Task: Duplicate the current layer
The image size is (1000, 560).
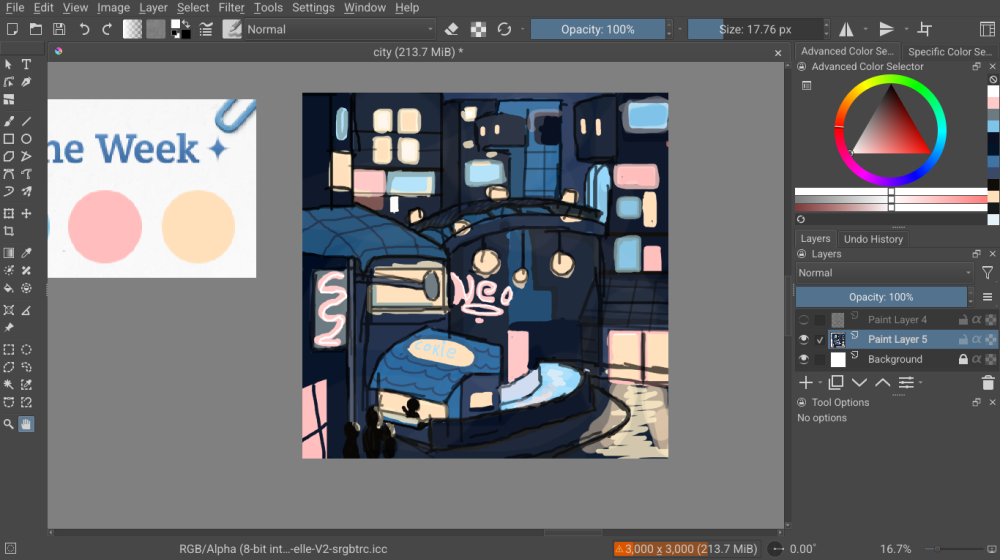Action: (x=835, y=383)
